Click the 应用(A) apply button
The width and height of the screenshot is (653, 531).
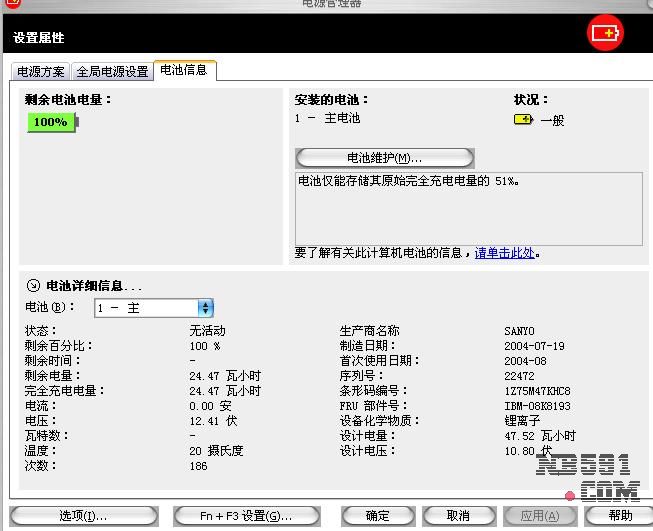[539, 515]
